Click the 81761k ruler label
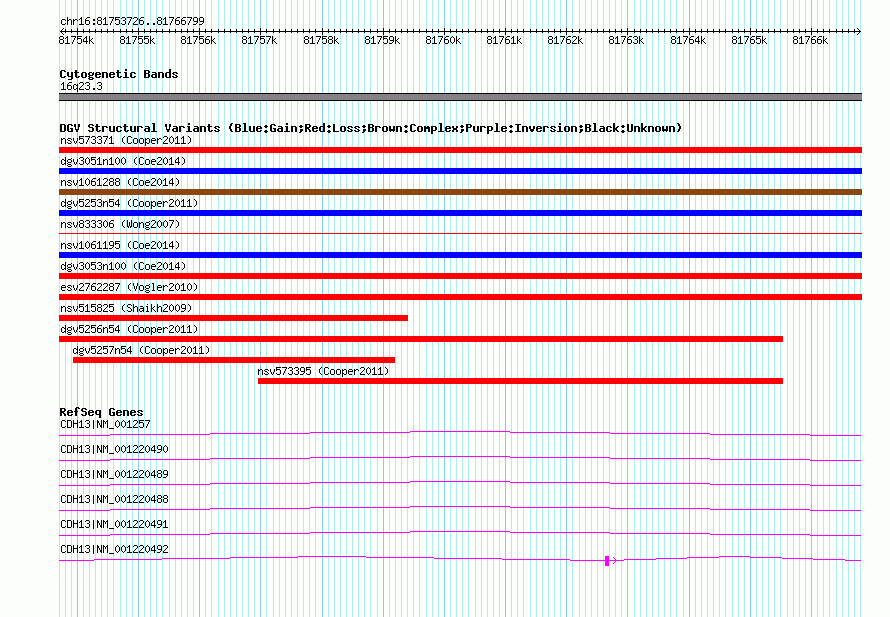This screenshot has width=890, height=617. 504,40
